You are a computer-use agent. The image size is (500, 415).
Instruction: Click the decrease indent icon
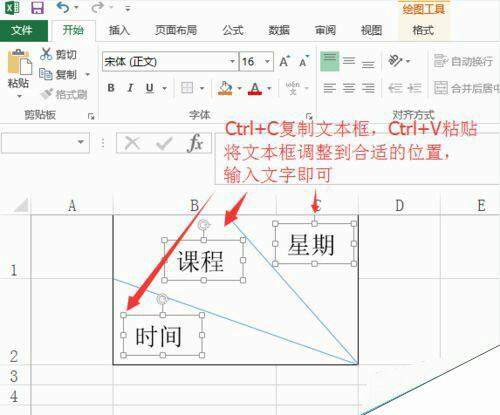pos(395,88)
